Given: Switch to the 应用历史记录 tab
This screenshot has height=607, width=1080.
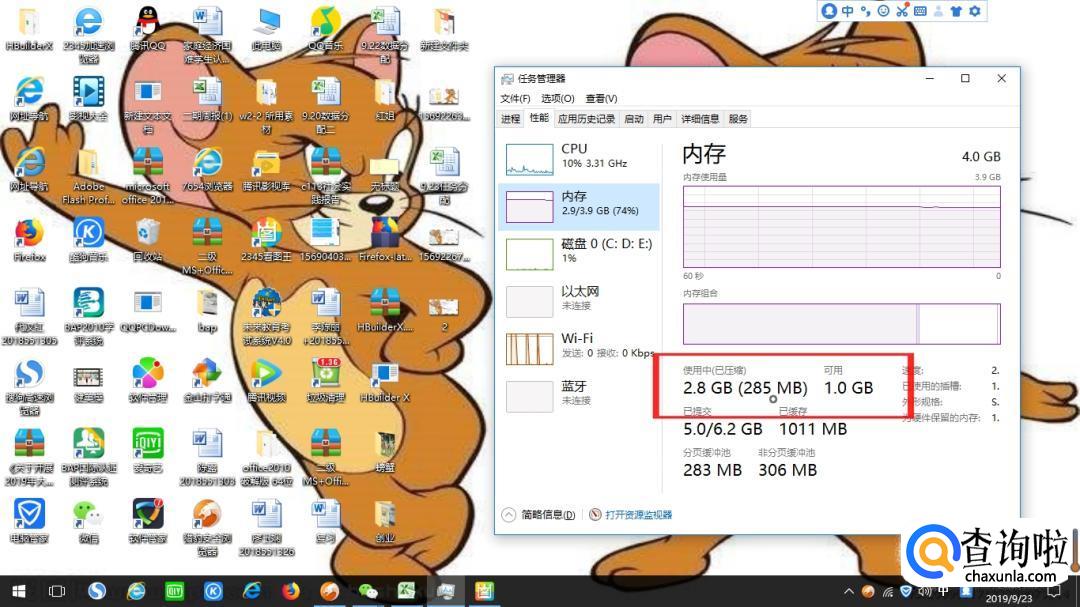Looking at the screenshot, I should point(586,119).
